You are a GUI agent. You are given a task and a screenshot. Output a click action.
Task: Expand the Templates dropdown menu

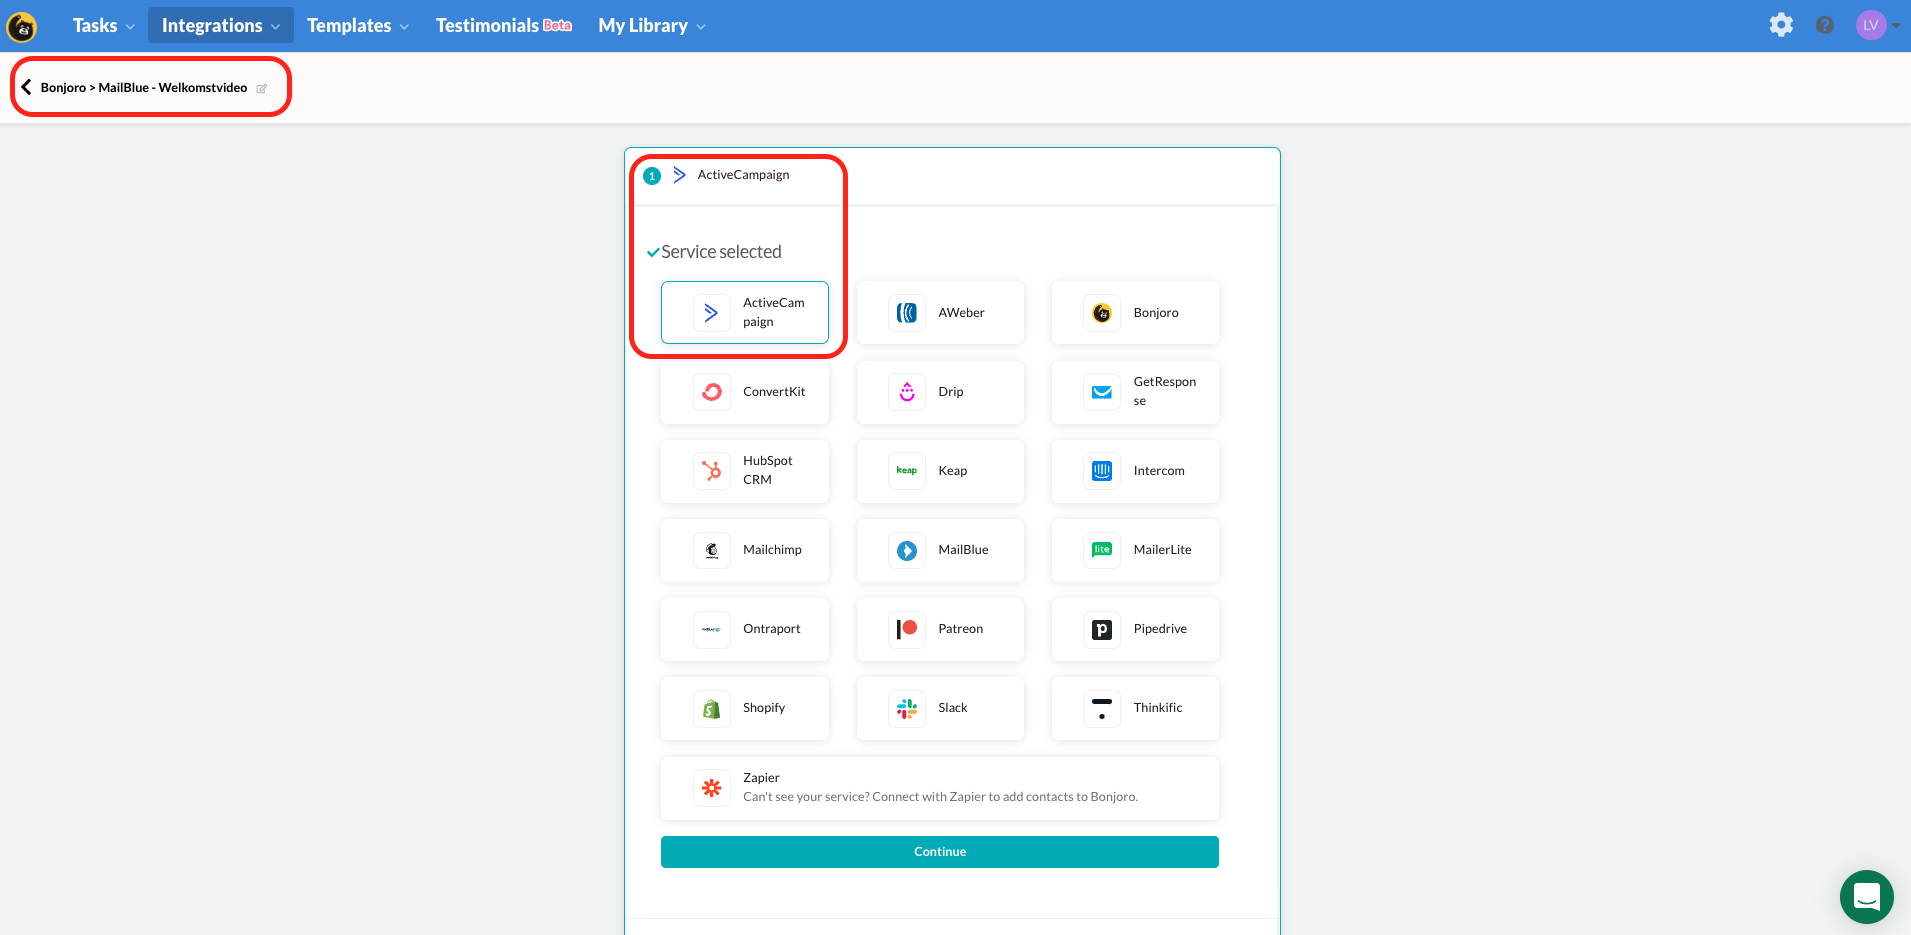click(358, 25)
